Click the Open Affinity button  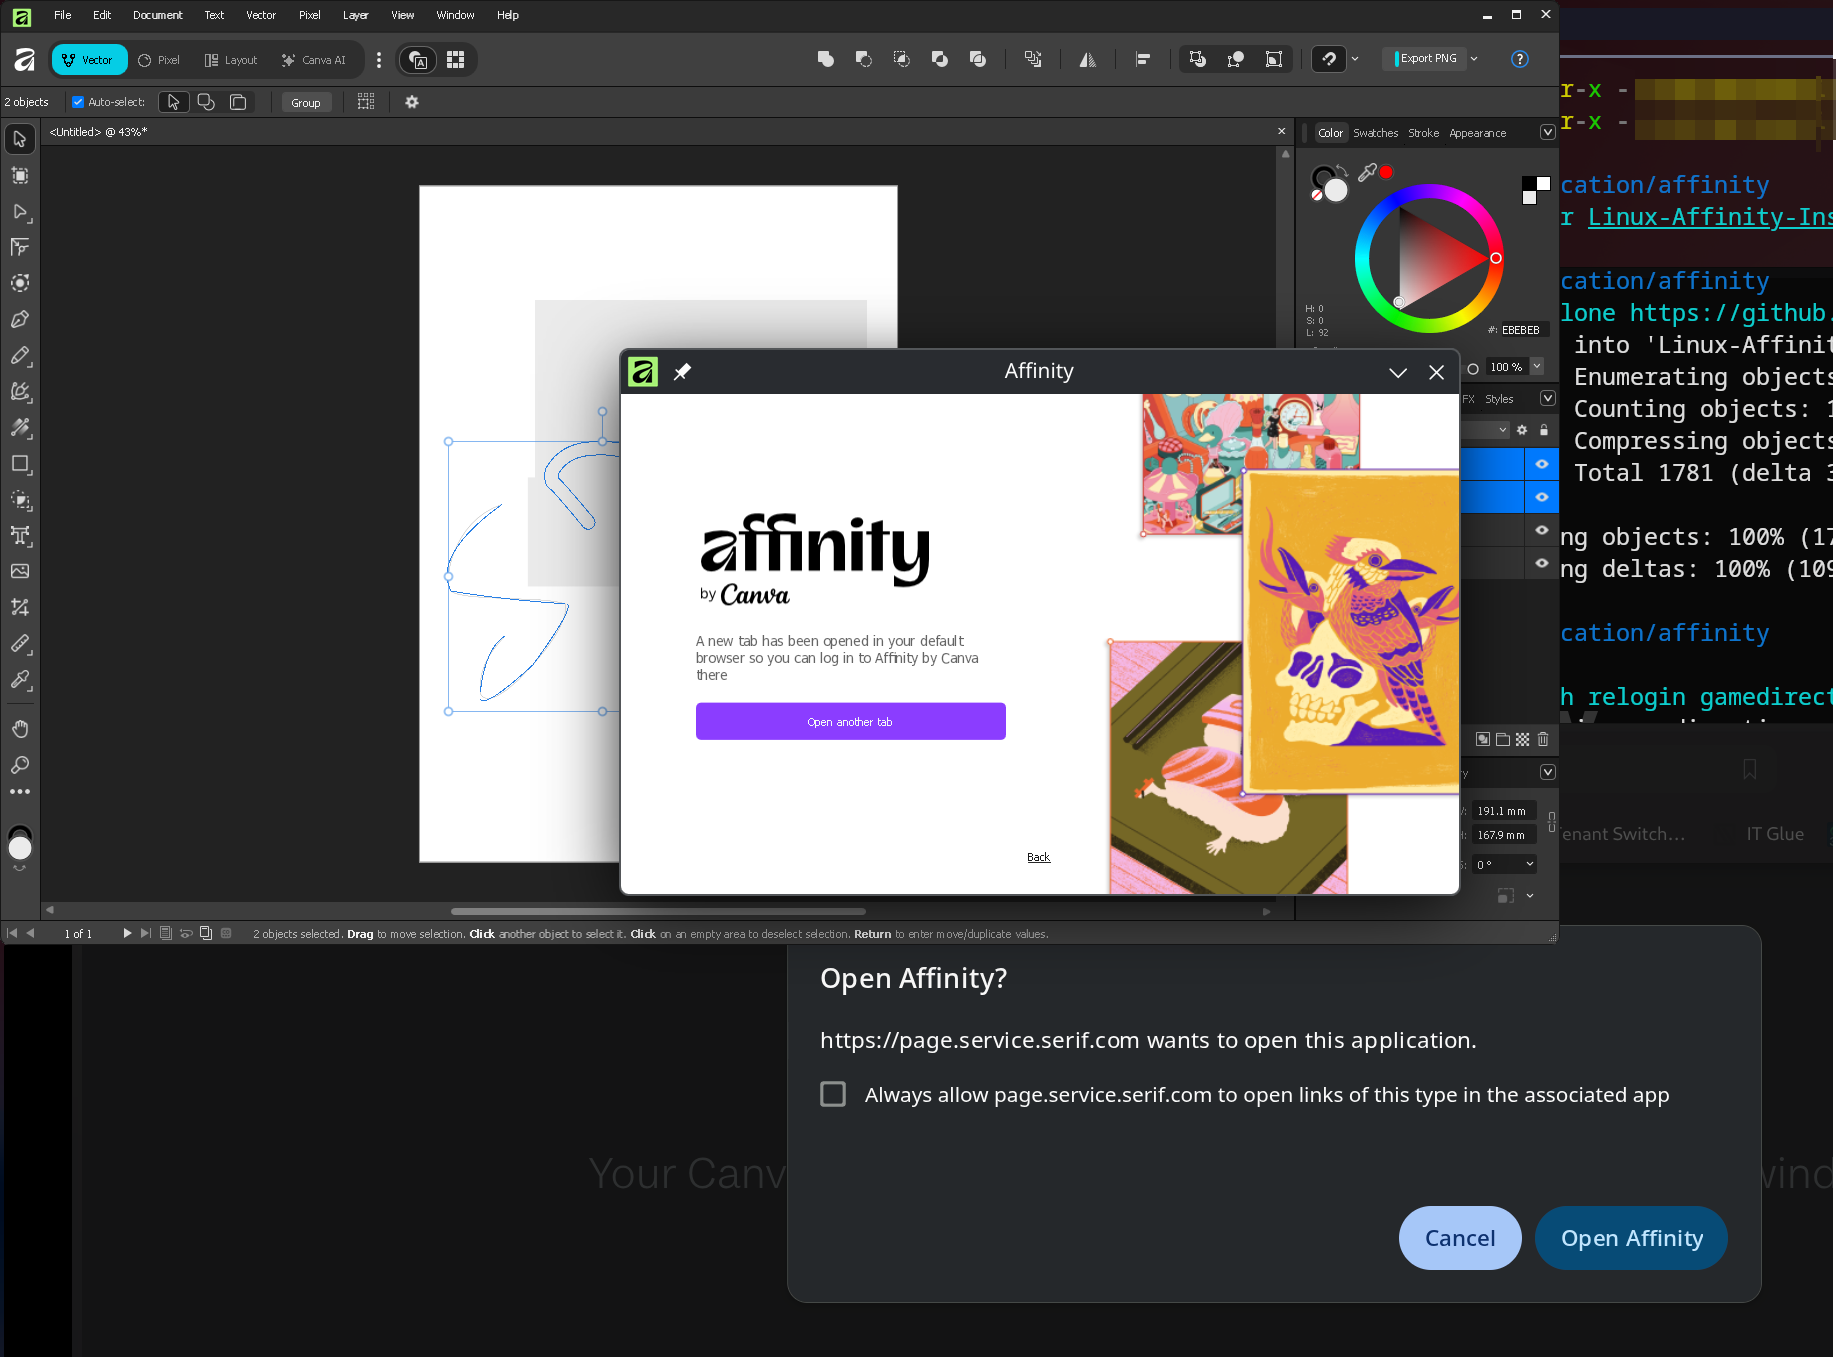[x=1631, y=1238]
